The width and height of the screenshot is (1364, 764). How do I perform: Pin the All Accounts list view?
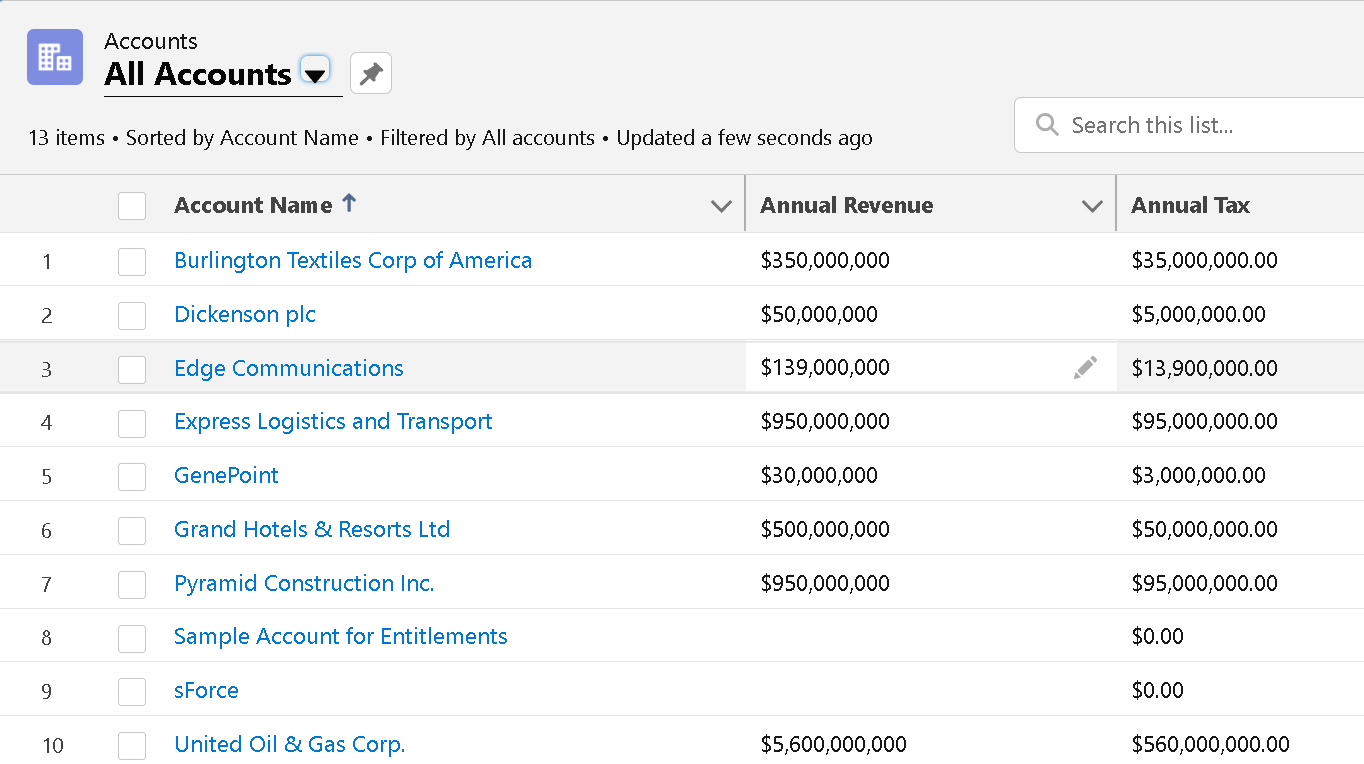tap(370, 73)
